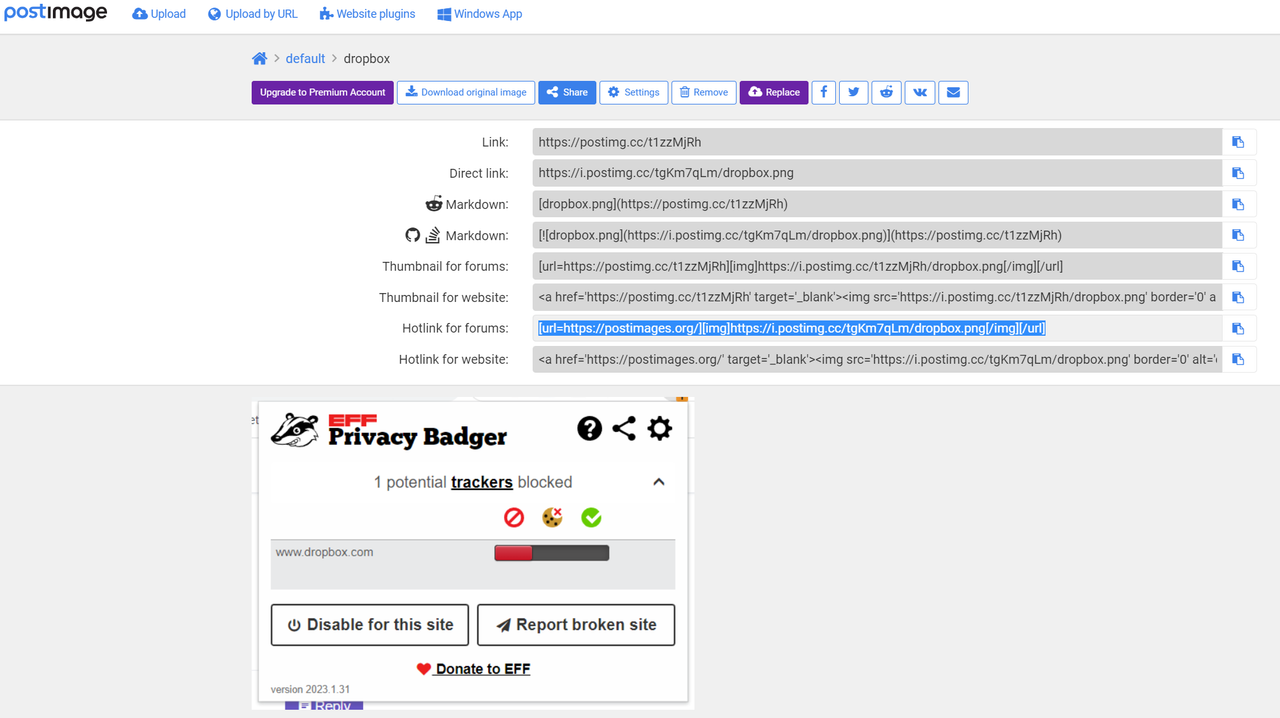Viewport: 1280px width, 718px height.
Task: Click the trackers link
Action: click(x=482, y=482)
